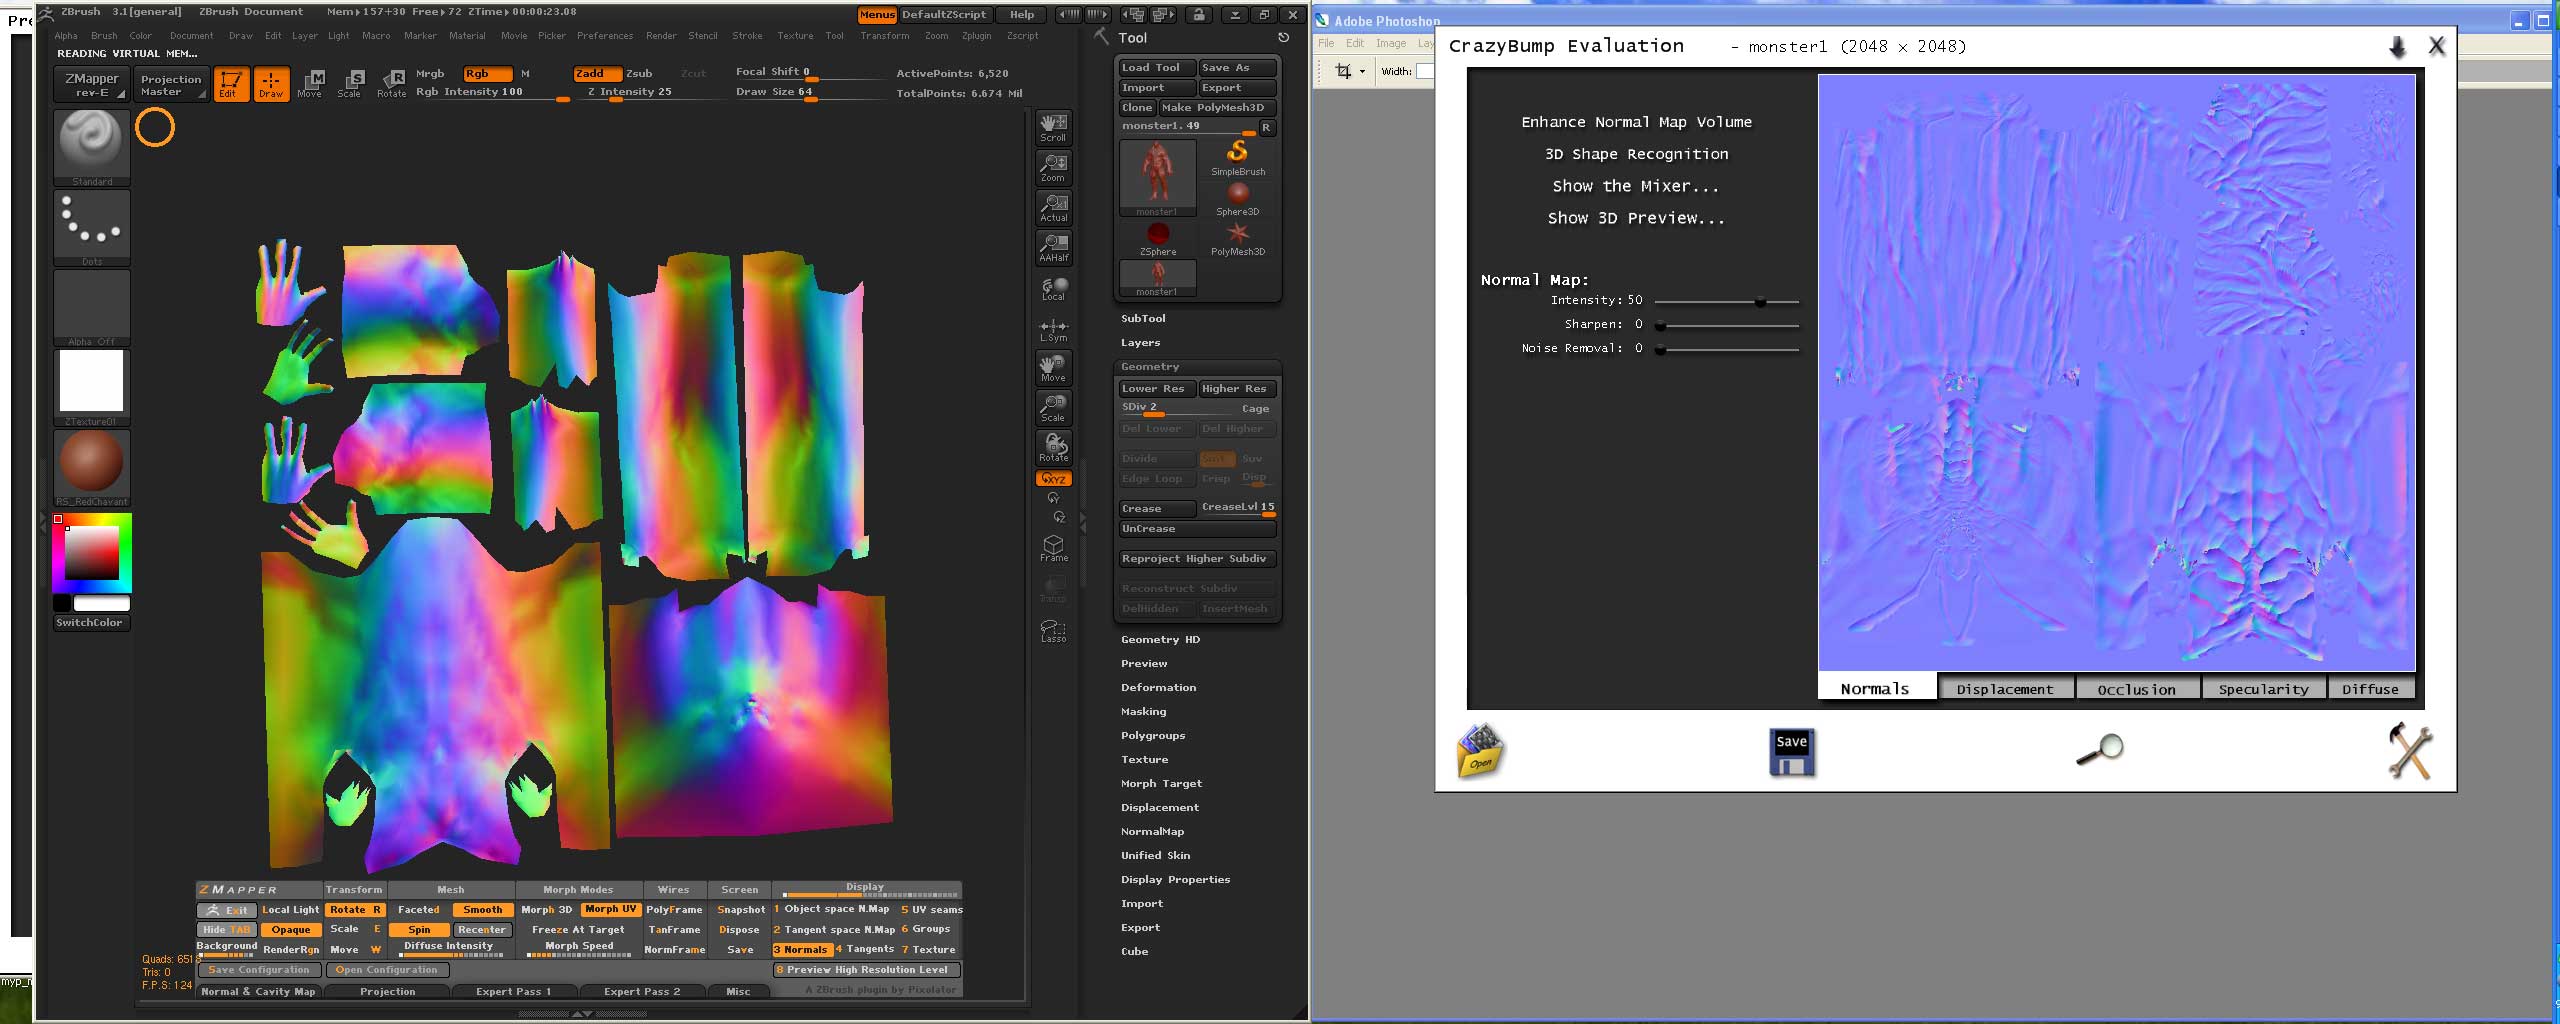Expand the SubTool palette section

tap(1143, 318)
